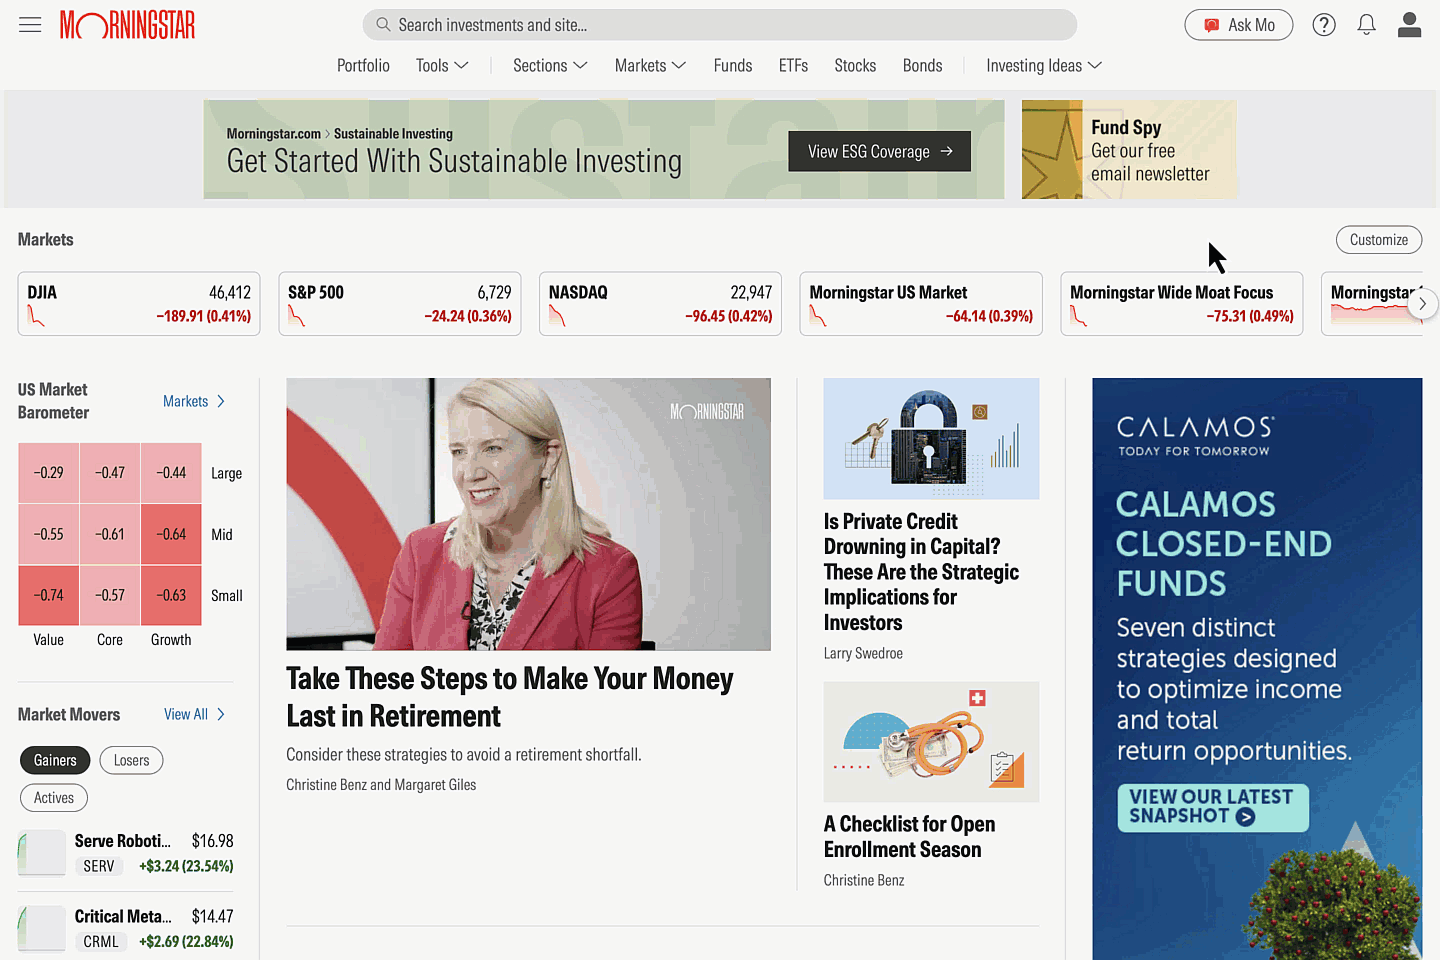View the Serve Robotics mini chart thumbnail
This screenshot has height=960, width=1440.
coord(42,853)
